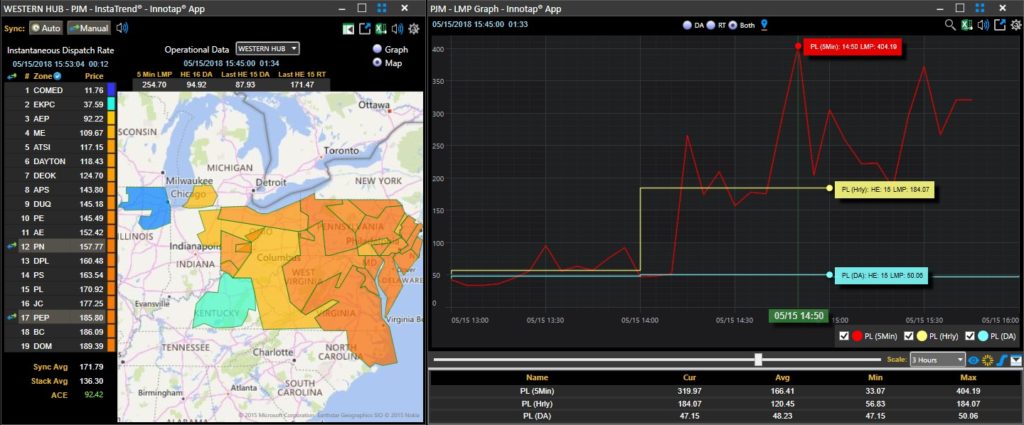Viewport: 1024px width, 425px height.
Task: Select the PL (Hrly) table row
Action: 726,404
